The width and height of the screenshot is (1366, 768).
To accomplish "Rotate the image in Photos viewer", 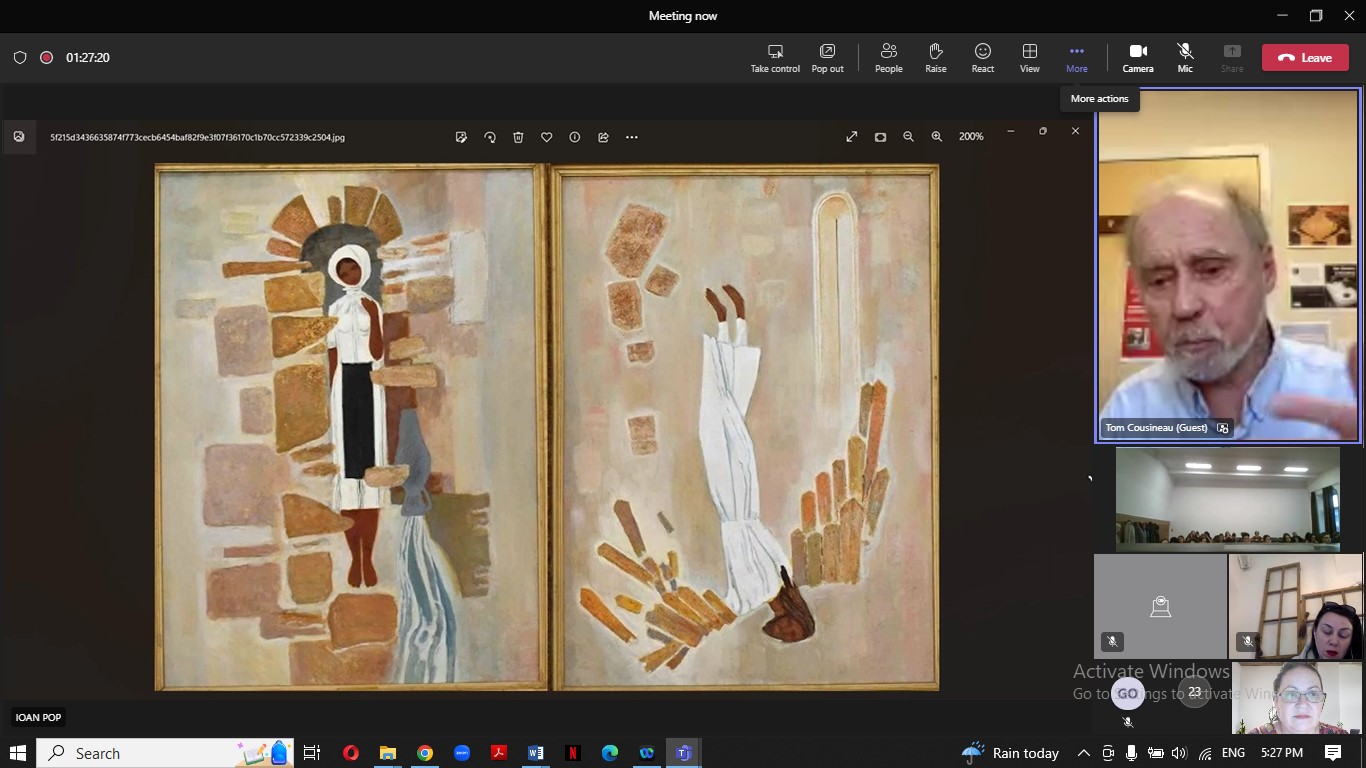I will pyautogui.click(x=490, y=137).
